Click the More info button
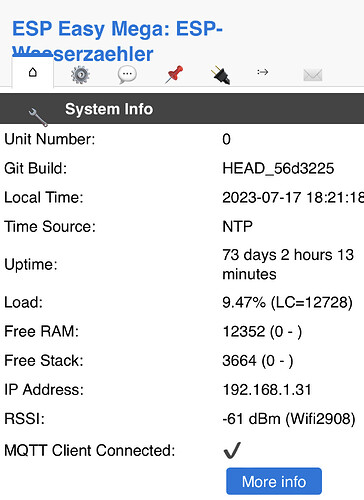The width and height of the screenshot is (364, 500). 274,481
